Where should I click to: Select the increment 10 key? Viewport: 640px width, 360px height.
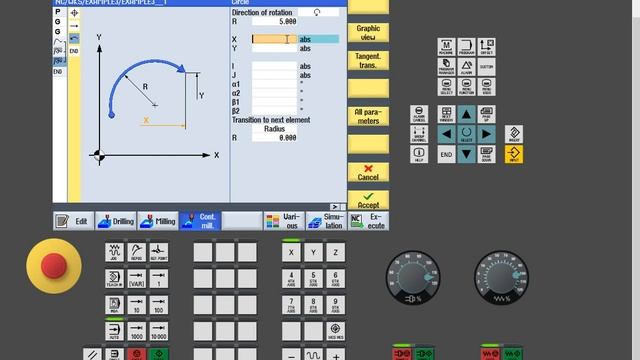pos(136,305)
